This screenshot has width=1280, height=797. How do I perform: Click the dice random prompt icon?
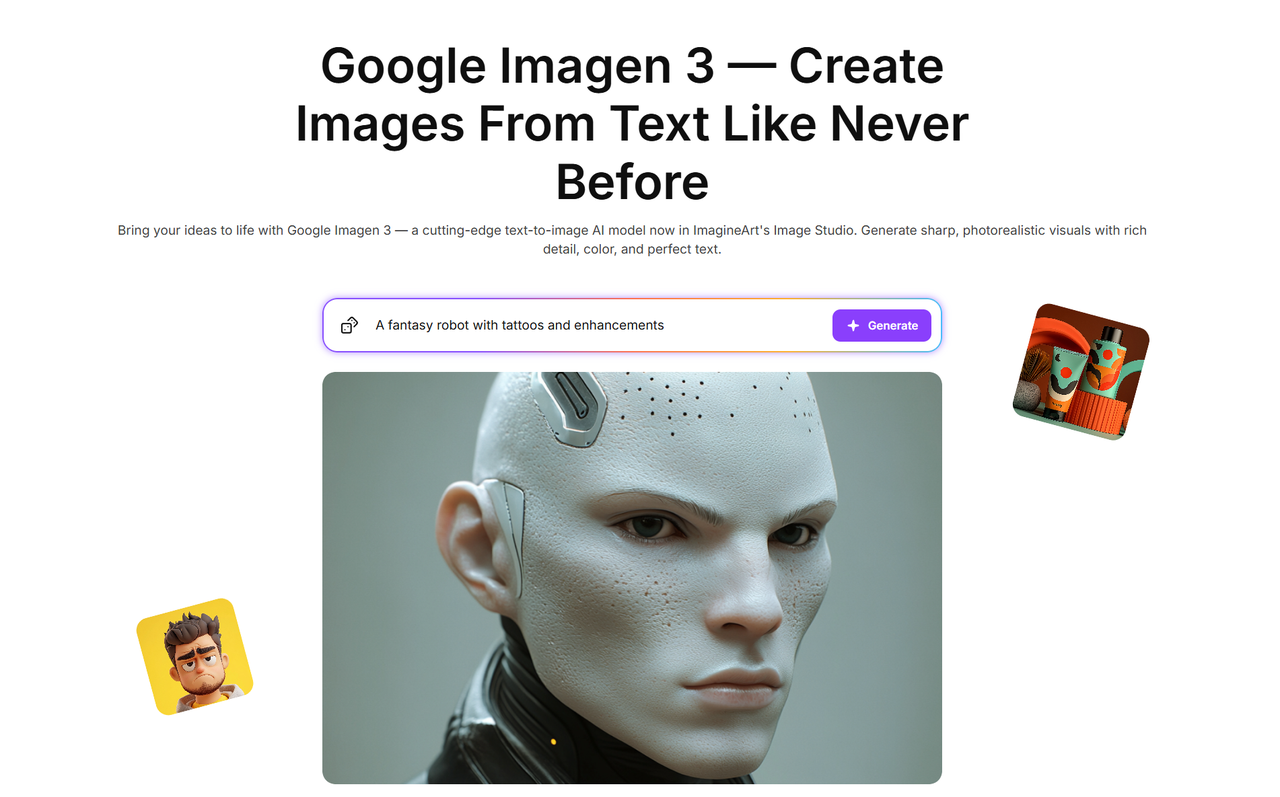349,325
